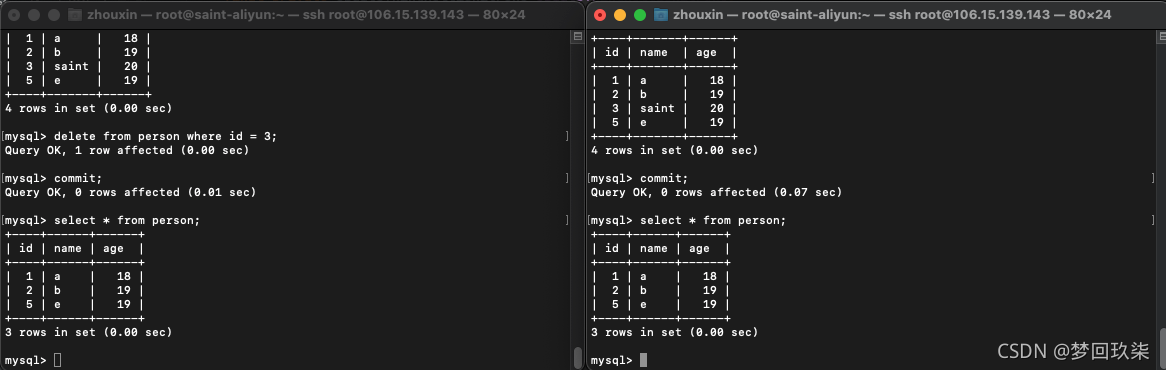Click the empty cursor box at left mysql prompt
The height and width of the screenshot is (370, 1166).
58,360
